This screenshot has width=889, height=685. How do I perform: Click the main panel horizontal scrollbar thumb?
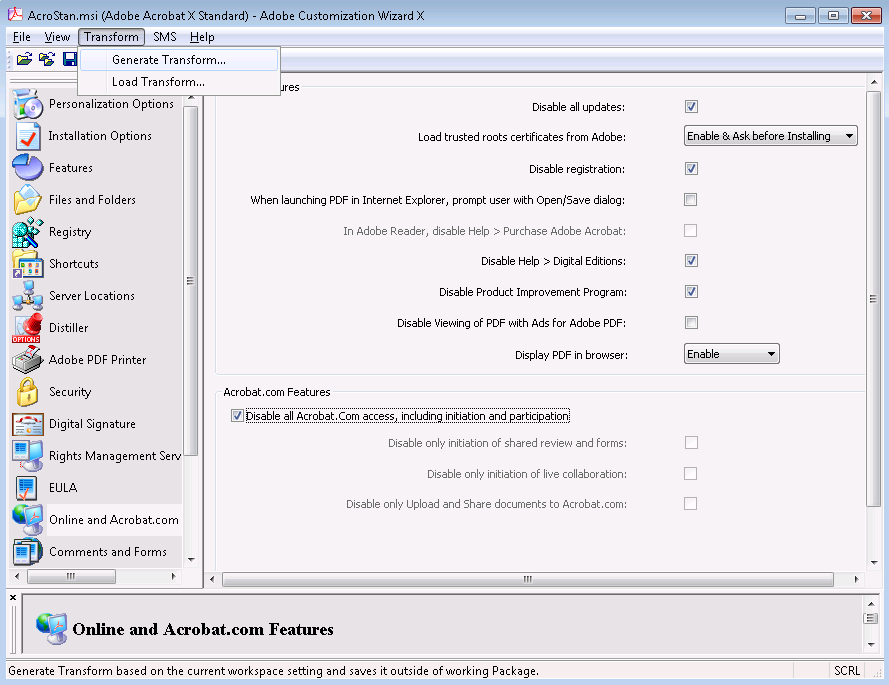point(528,579)
